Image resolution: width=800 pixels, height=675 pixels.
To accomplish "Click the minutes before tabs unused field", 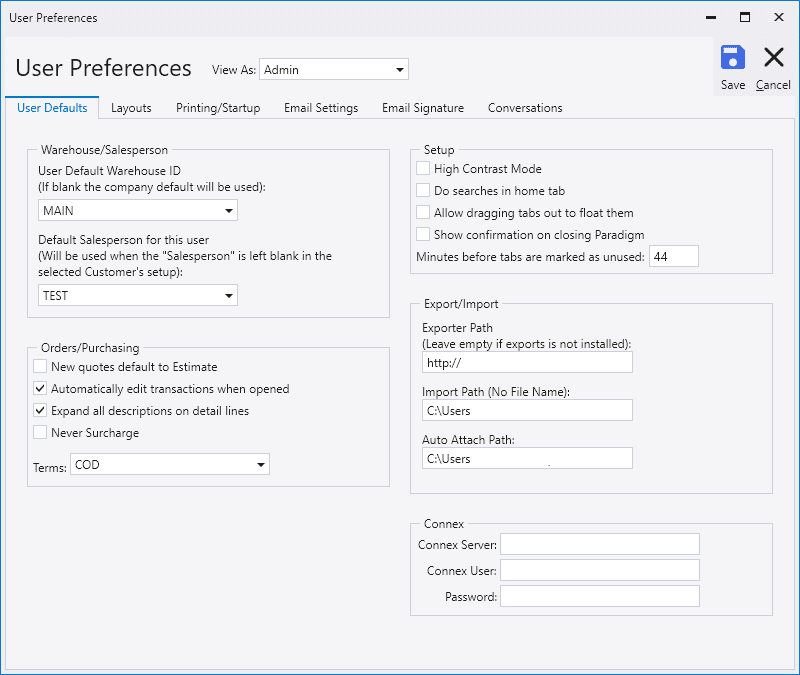I will click(x=673, y=257).
